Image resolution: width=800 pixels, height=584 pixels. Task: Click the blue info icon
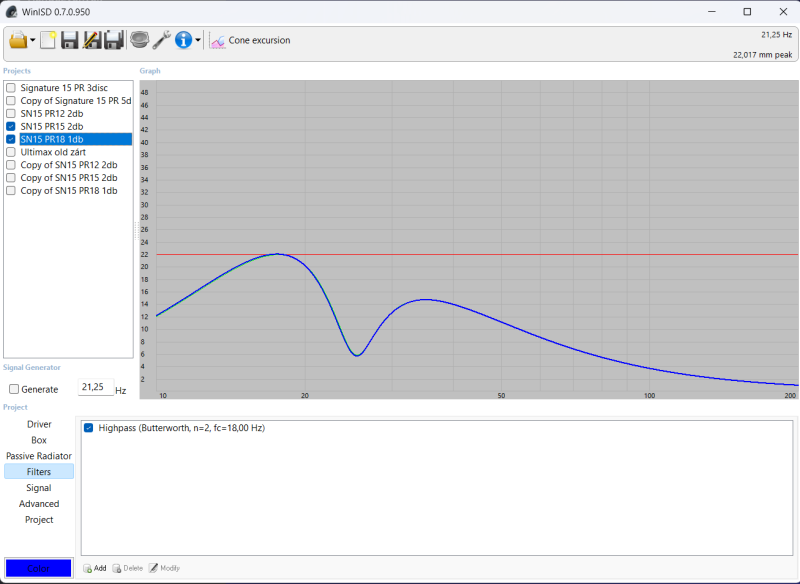183,40
